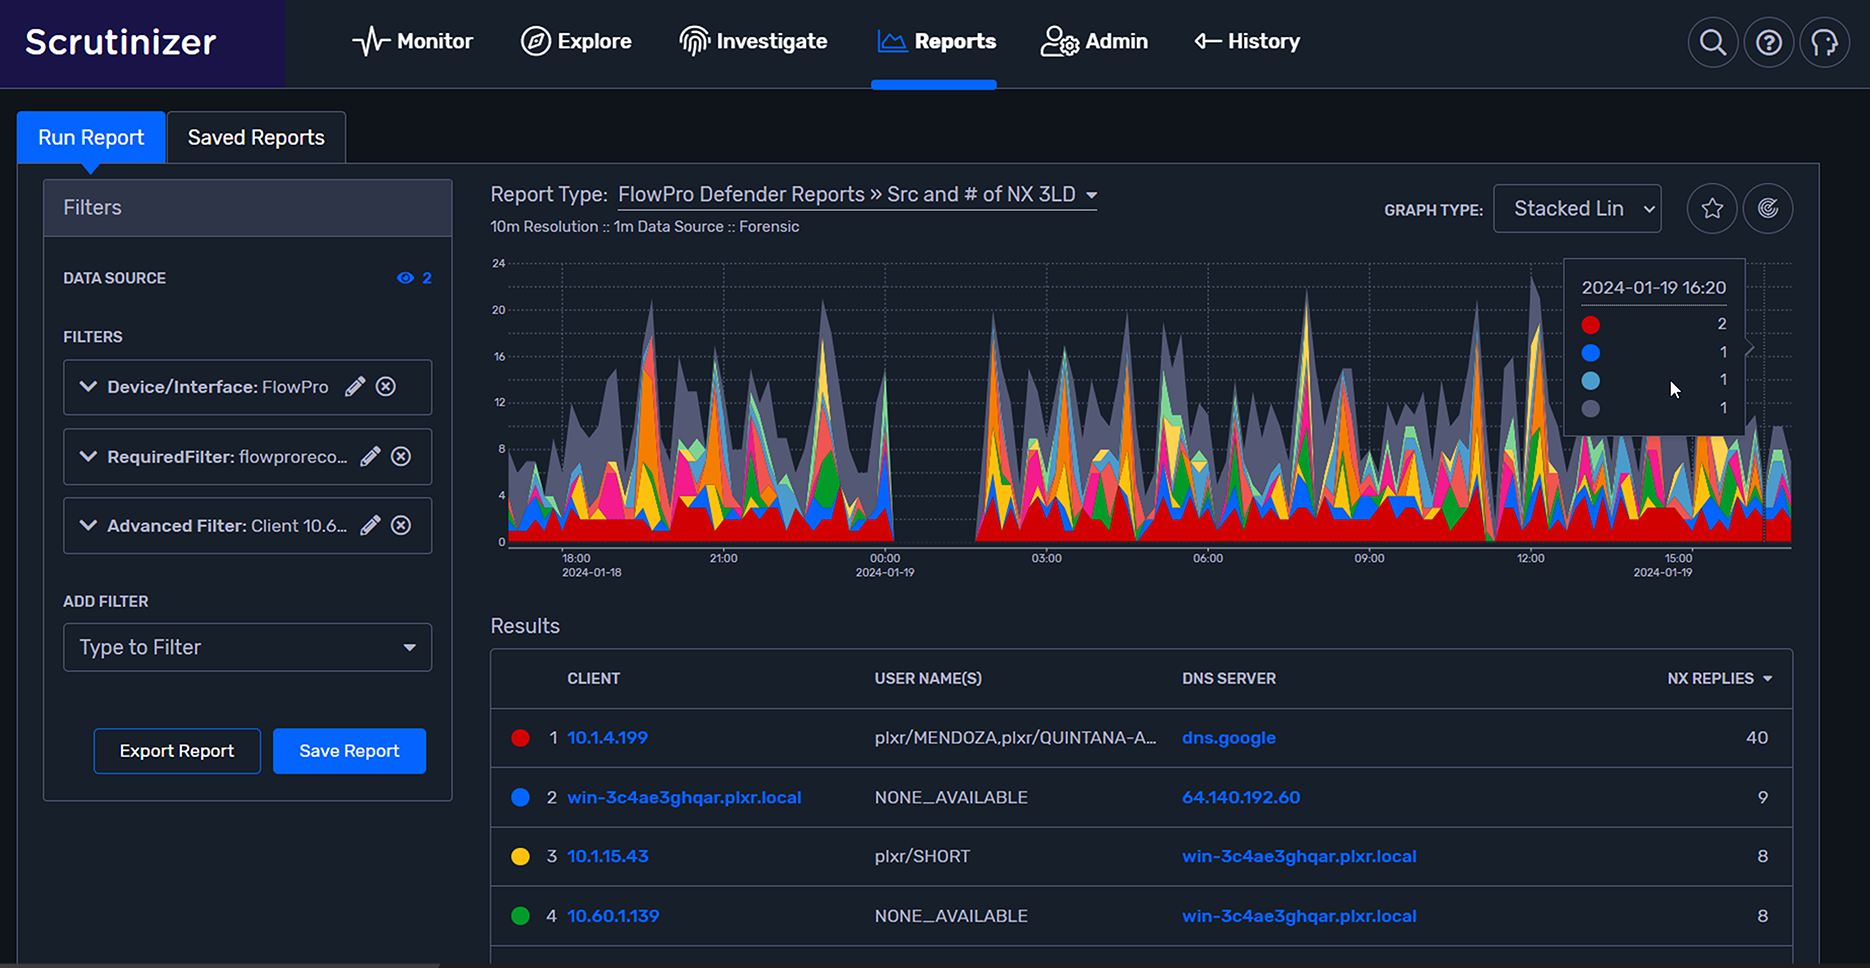Edit the Device/Interface FlowPro filter with the pencil icon
Screen dimensions: 1870x968
(354, 387)
